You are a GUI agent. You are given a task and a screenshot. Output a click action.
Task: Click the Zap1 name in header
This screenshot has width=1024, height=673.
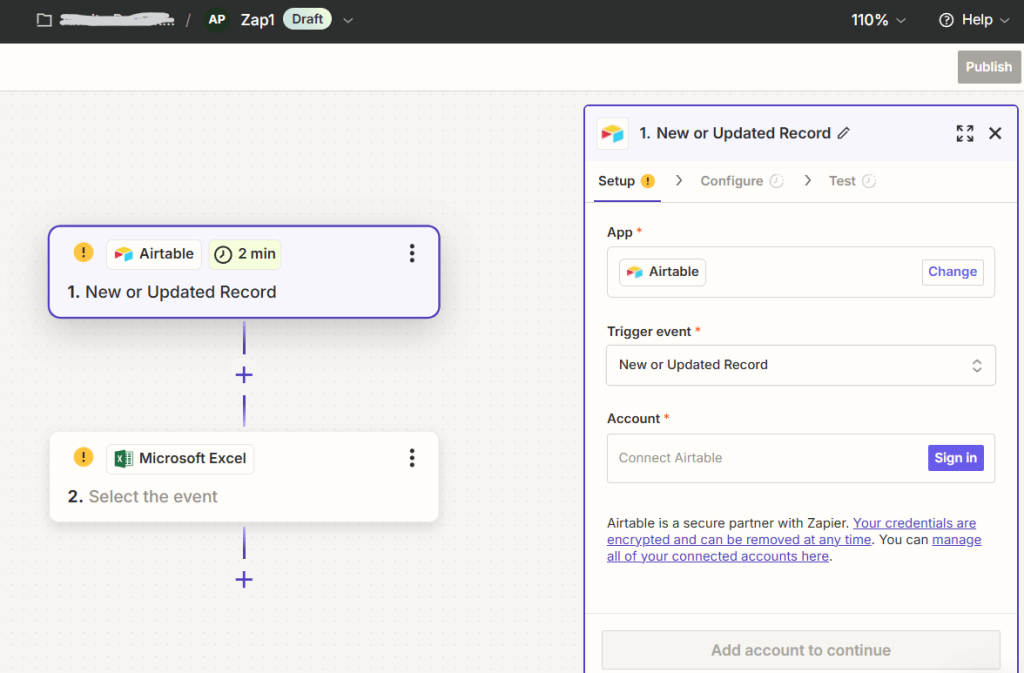[257, 20]
